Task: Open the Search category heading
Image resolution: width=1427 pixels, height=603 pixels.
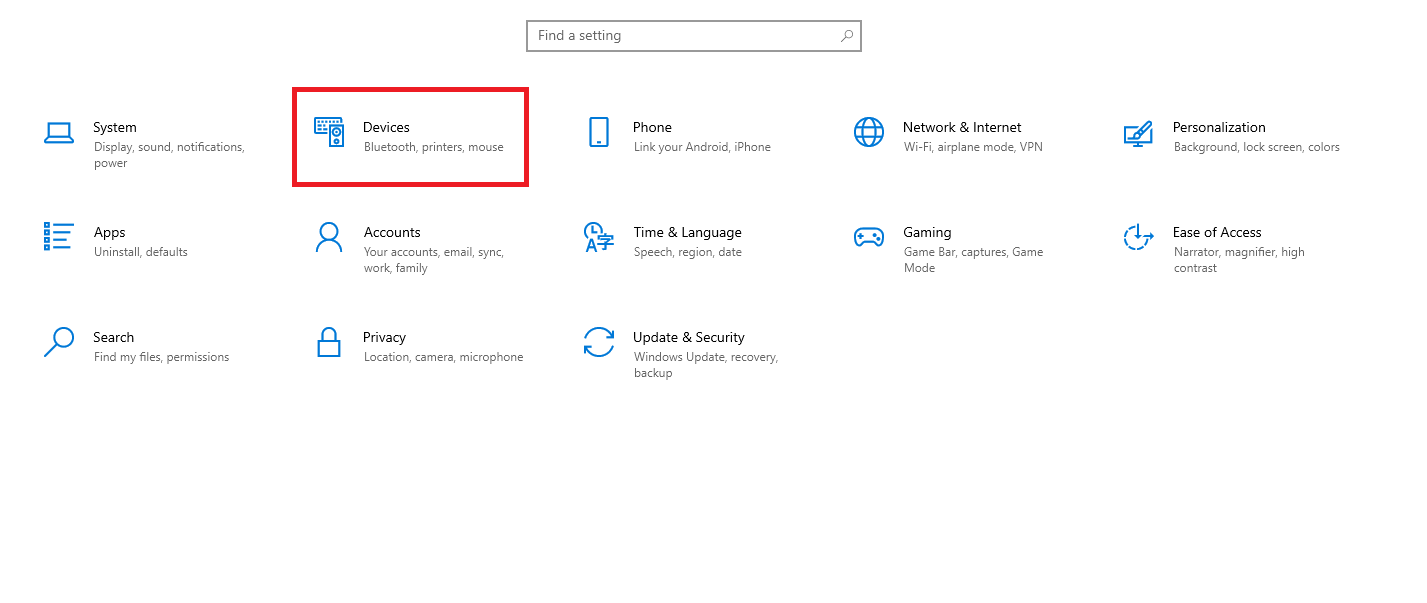Action: (x=114, y=337)
